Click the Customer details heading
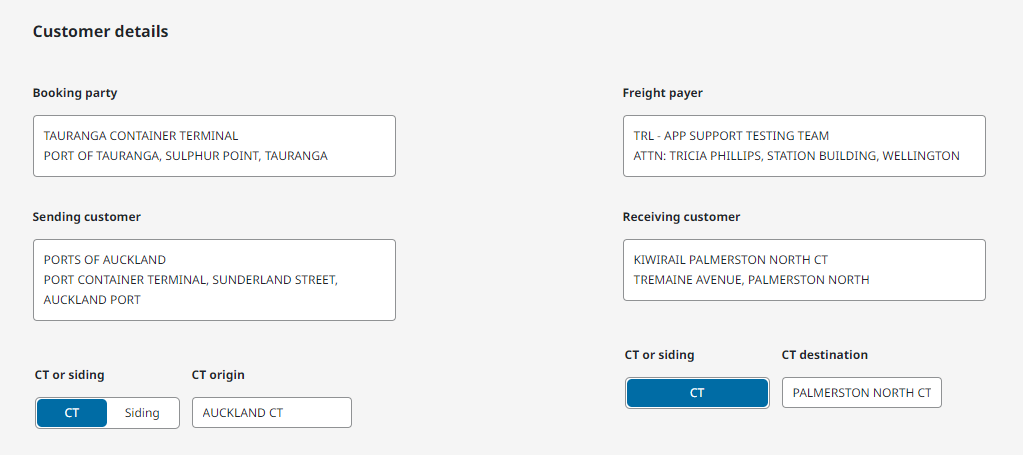Viewport: 1023px width, 455px height. tap(100, 32)
